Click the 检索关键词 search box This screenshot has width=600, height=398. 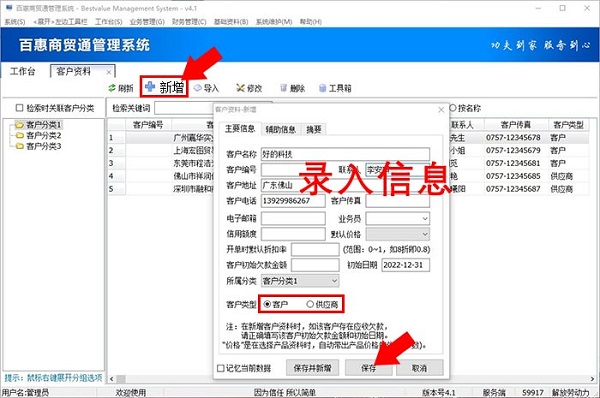click(x=184, y=108)
